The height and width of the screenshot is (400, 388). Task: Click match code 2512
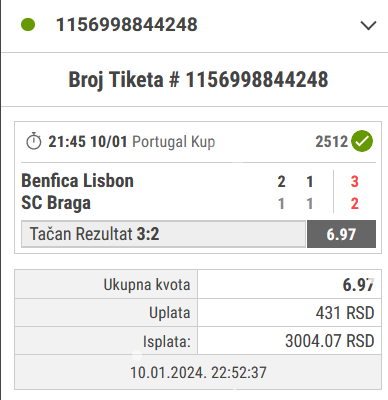pos(332,142)
